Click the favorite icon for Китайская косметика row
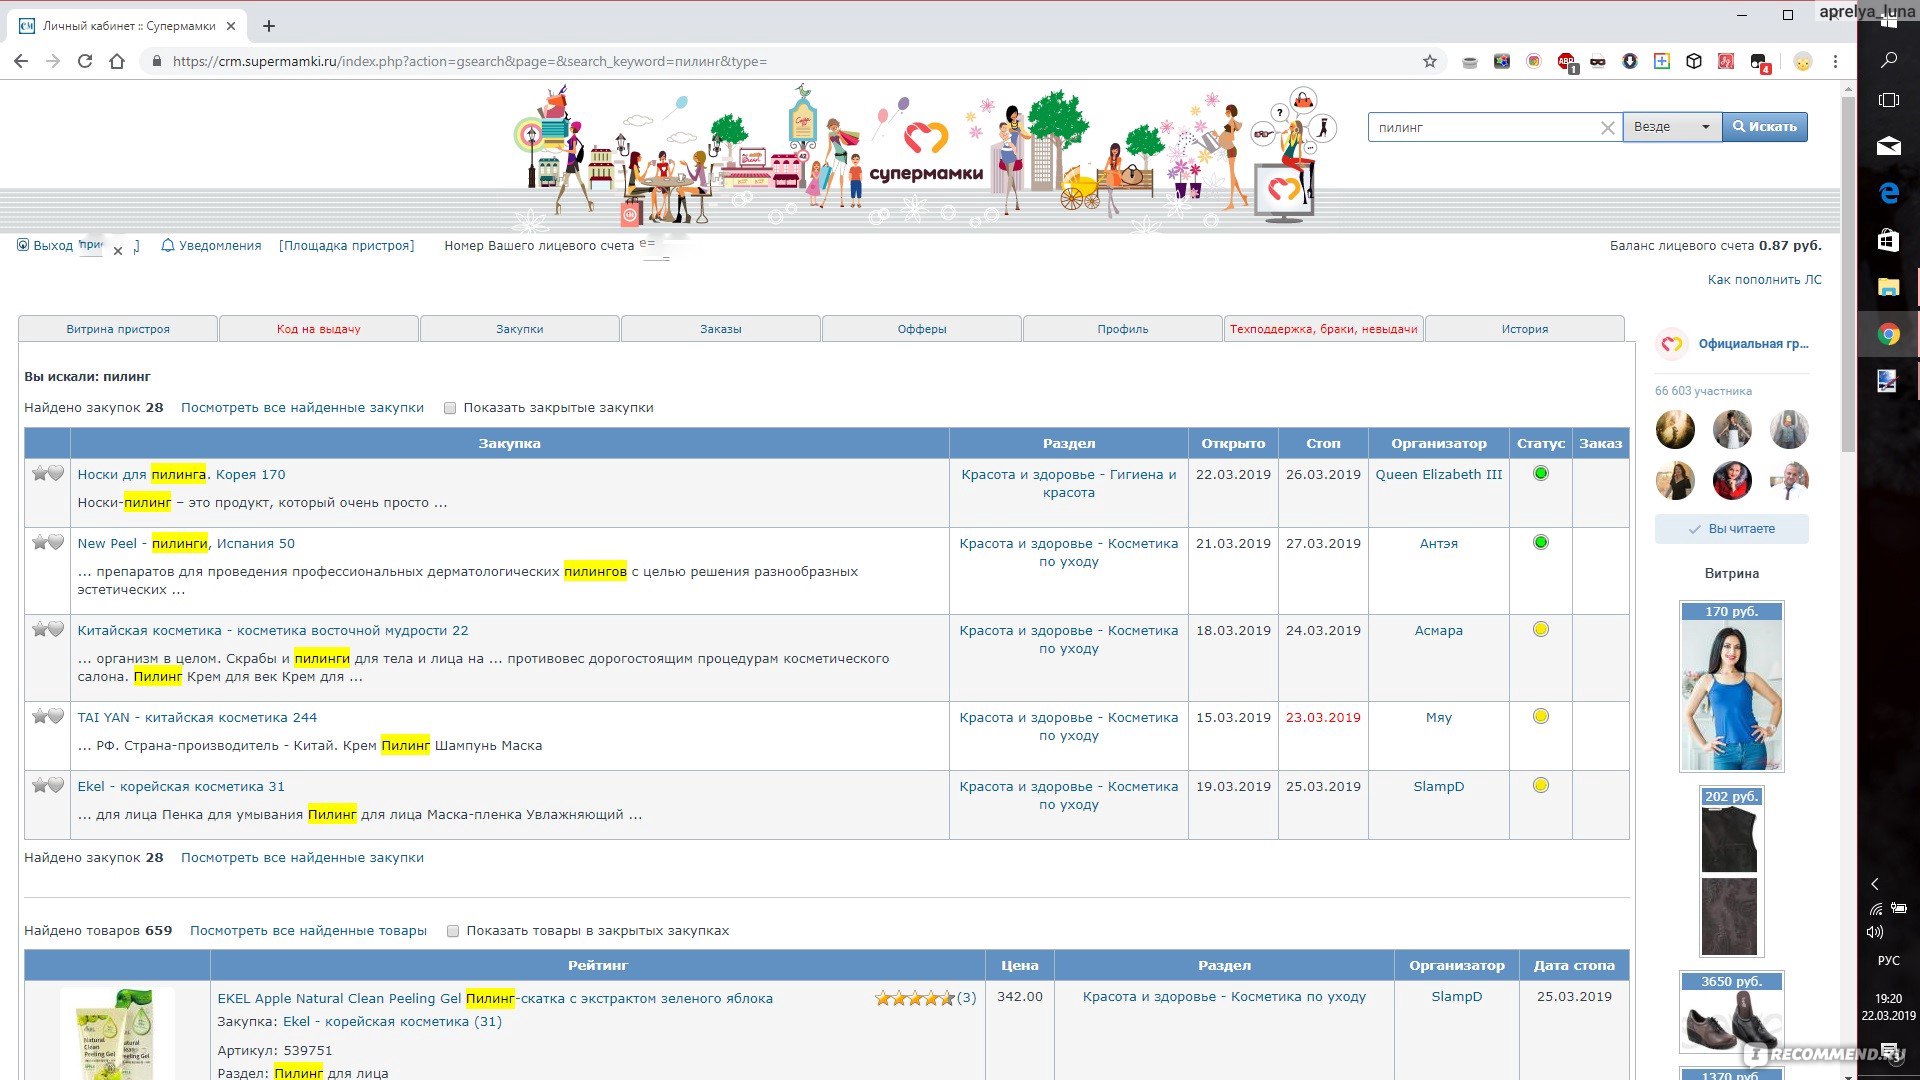 click(47, 630)
